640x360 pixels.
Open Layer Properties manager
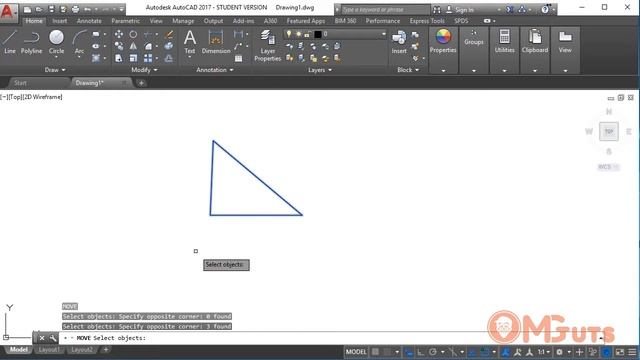pos(267,45)
